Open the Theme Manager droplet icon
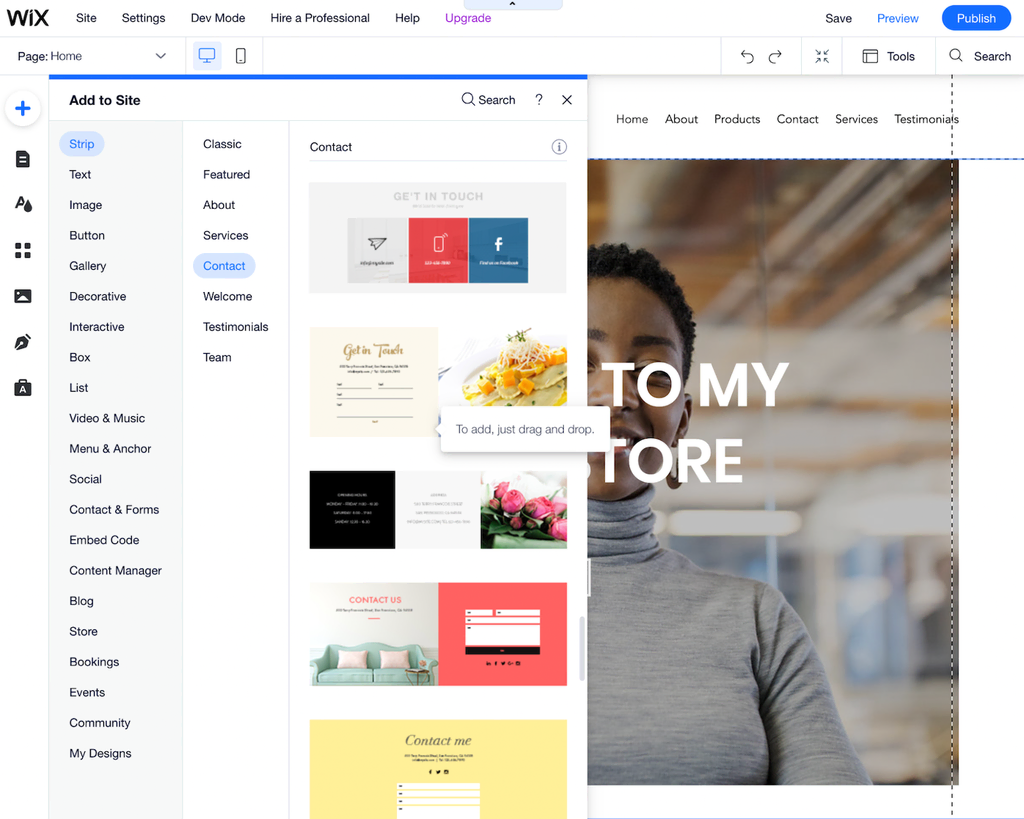The width and height of the screenshot is (1024, 819). coord(23,204)
